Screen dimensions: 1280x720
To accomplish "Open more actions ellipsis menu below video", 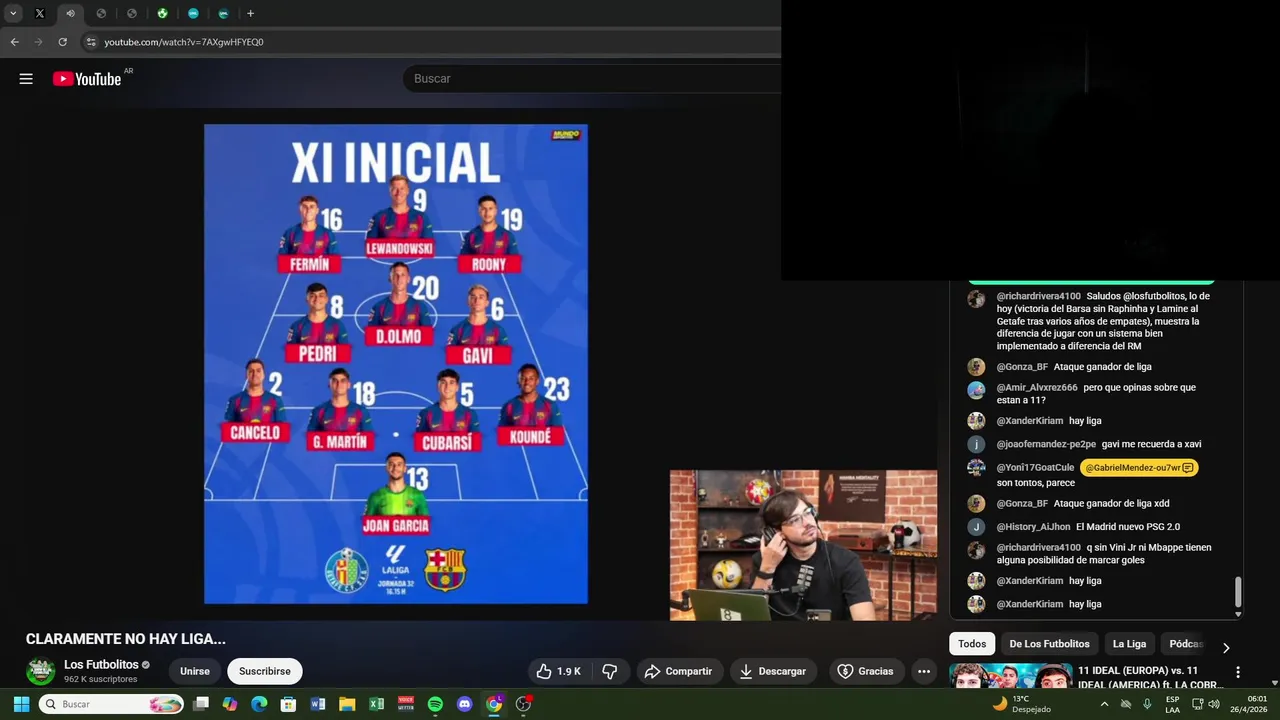I will pyautogui.click(x=924, y=671).
